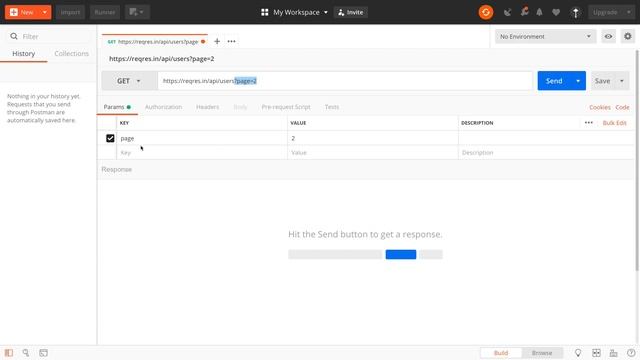640x360 pixels.
Task: Open the Pre-request Script tab
Action: 286,107
